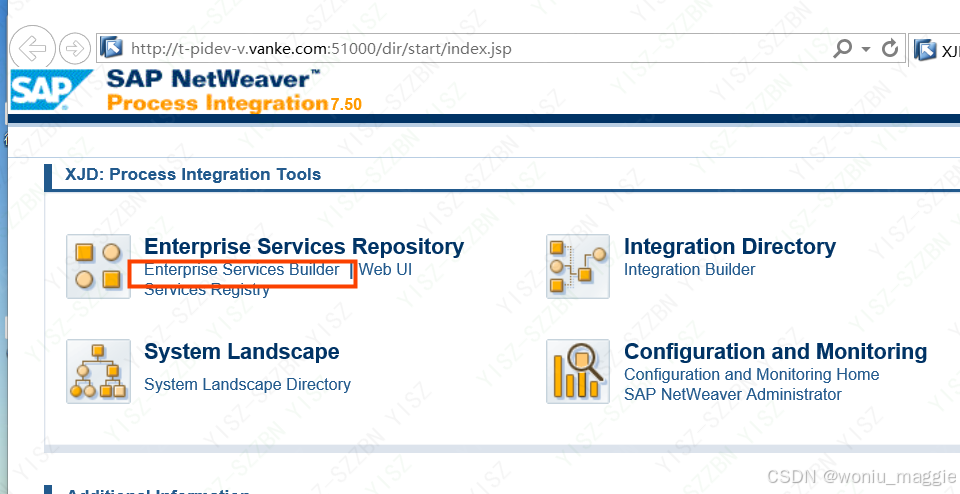This screenshot has height=494, width=960.
Task: Click the Configuration and Monitoring chart icon
Action: coord(578,372)
